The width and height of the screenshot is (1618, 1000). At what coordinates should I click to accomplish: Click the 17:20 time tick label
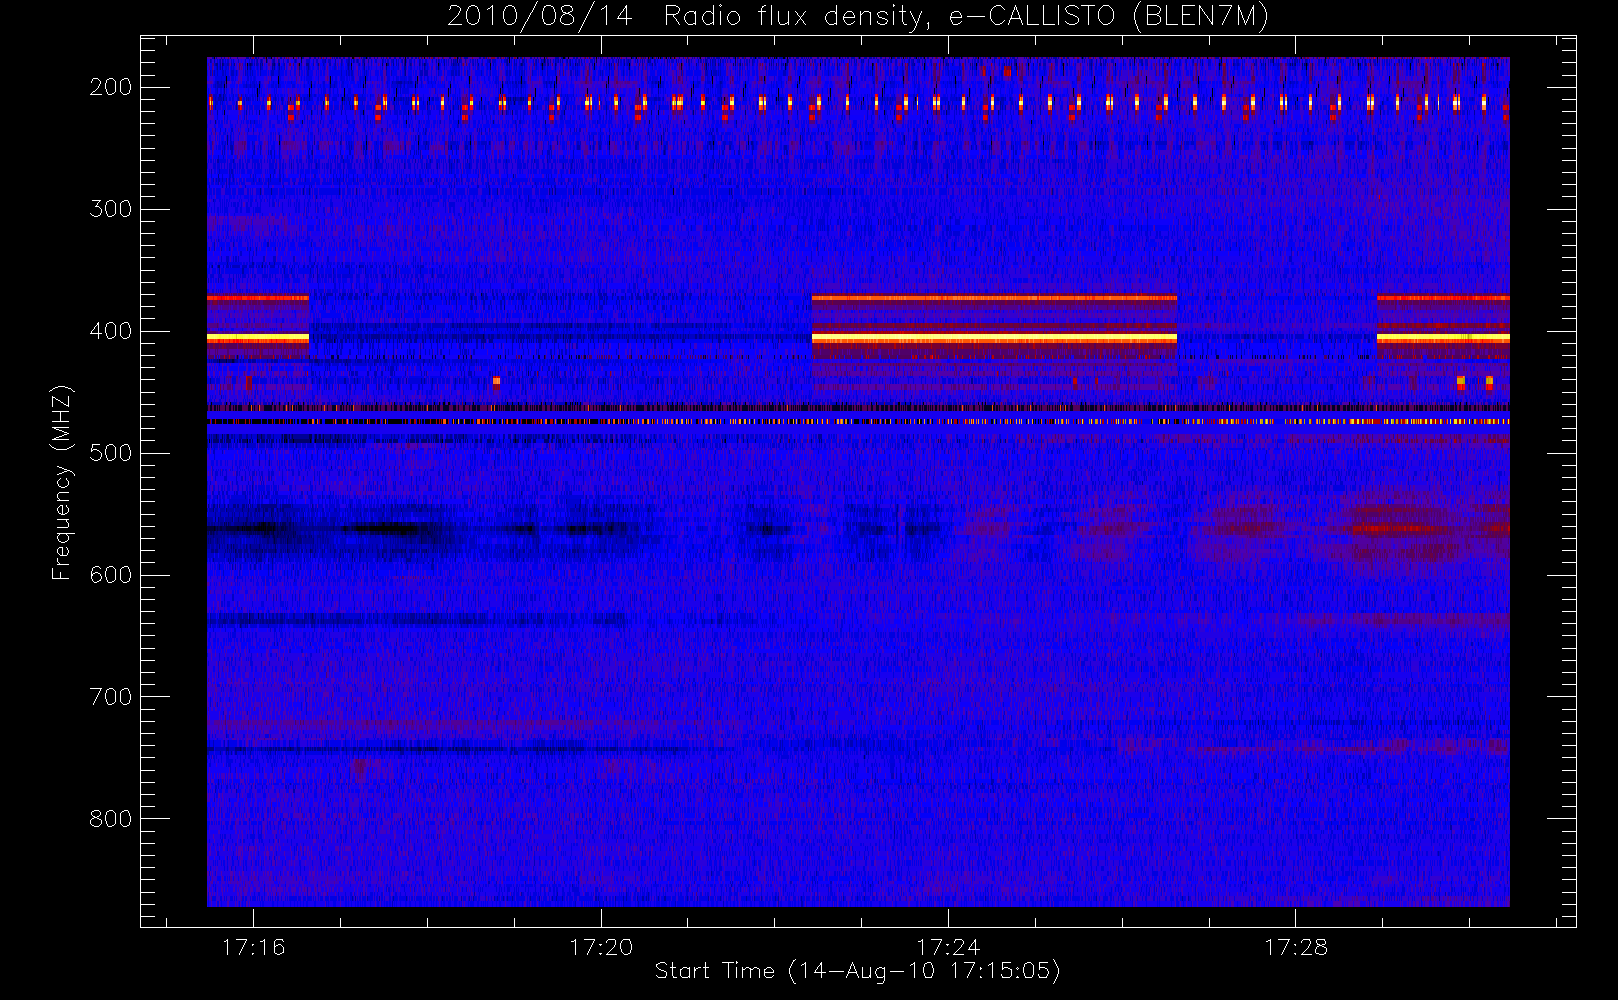pos(601,947)
